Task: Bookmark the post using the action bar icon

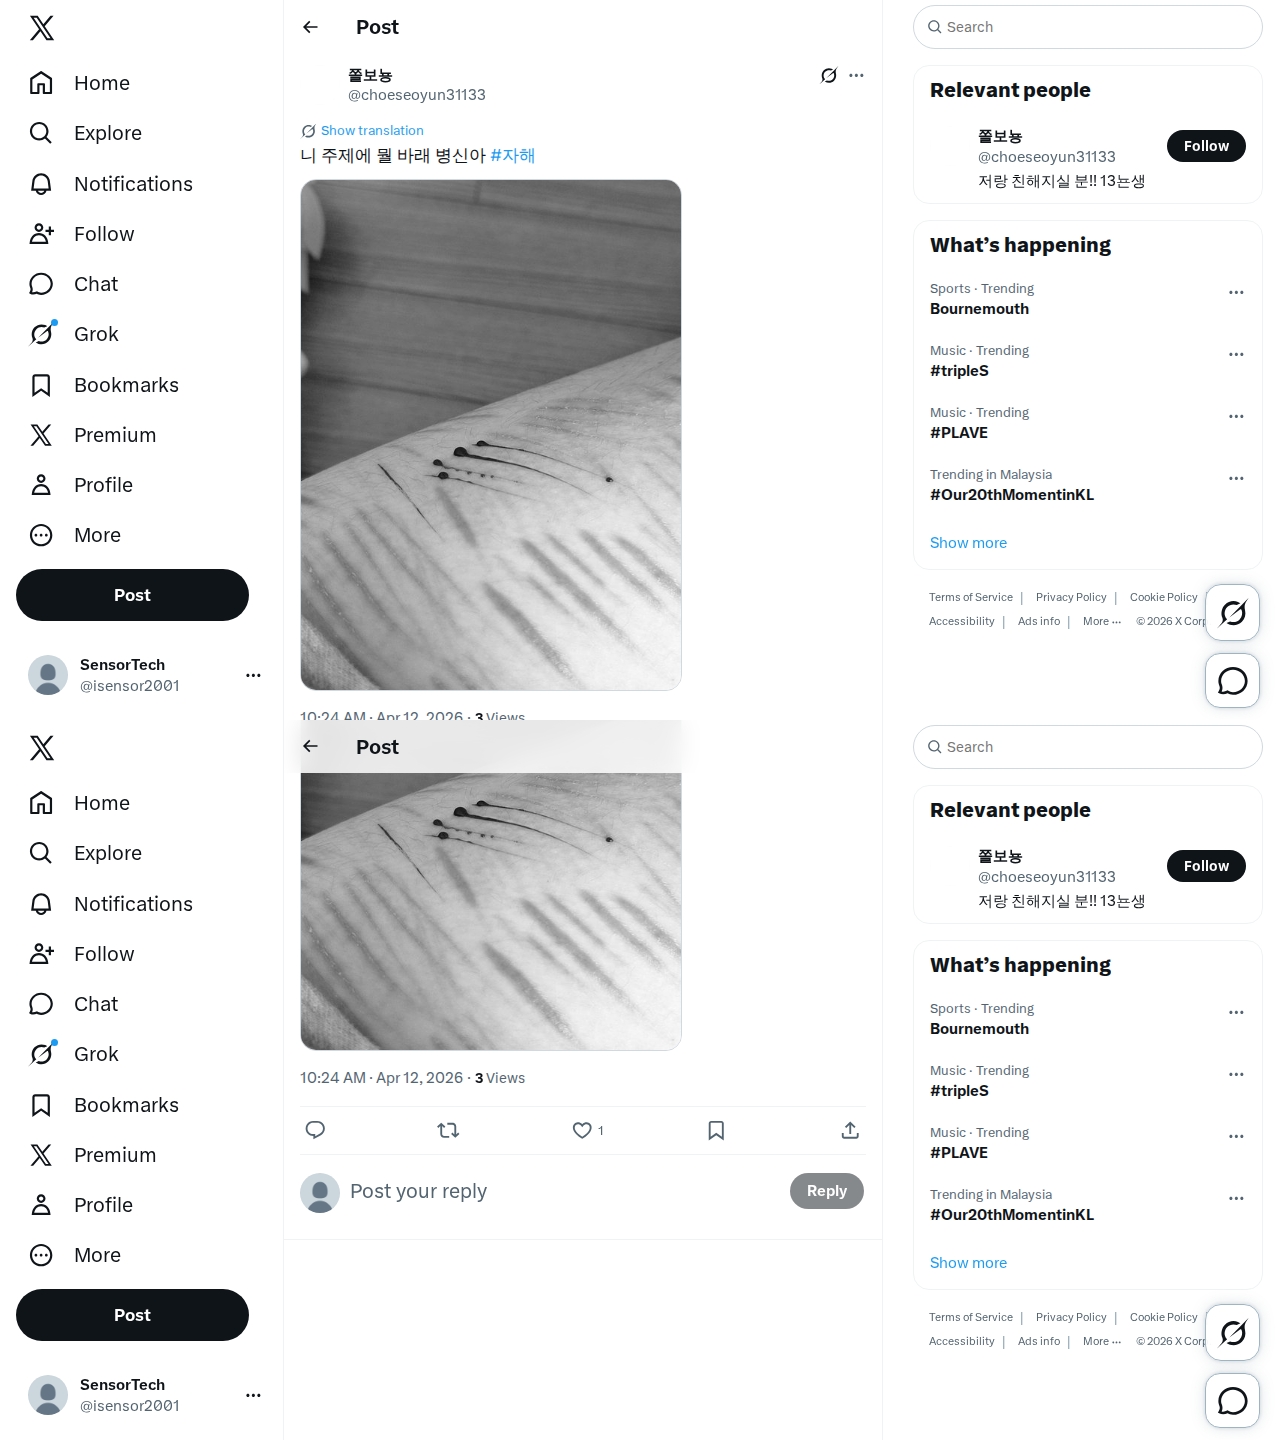Action: tap(716, 1130)
